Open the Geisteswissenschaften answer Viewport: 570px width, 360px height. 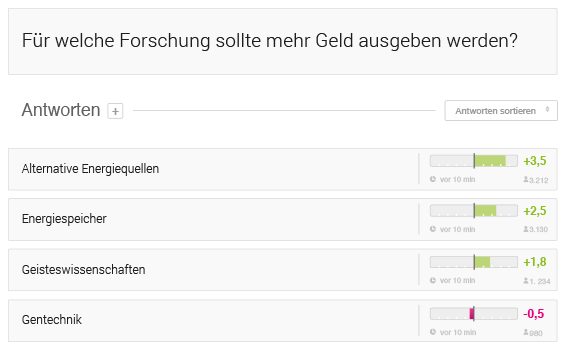pos(83,269)
